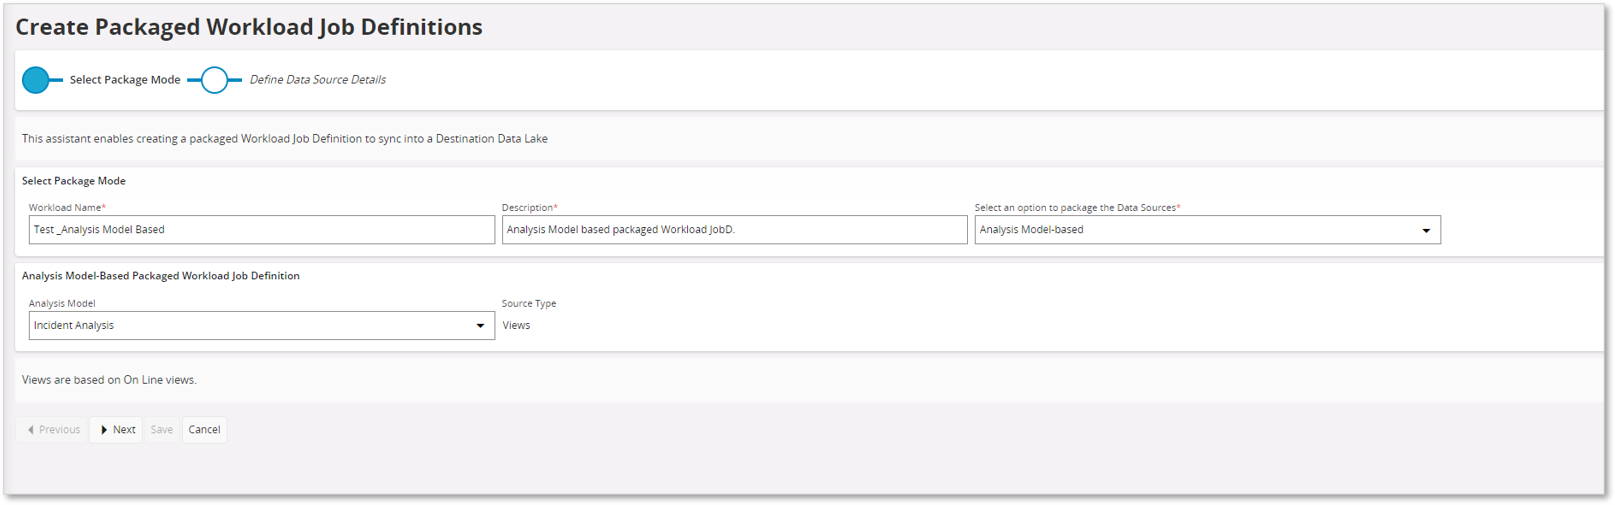Click the empty Define Data Source Details step circle
This screenshot has height=505, width=1615.
[214, 80]
